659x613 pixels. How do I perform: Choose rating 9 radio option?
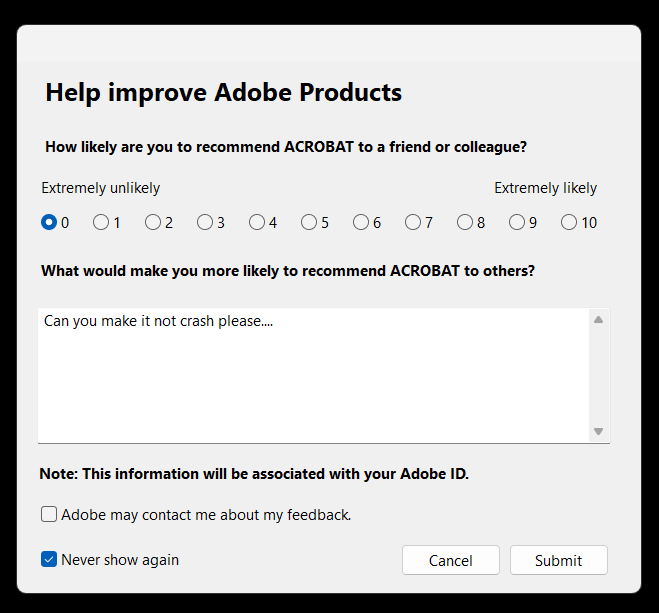point(517,222)
